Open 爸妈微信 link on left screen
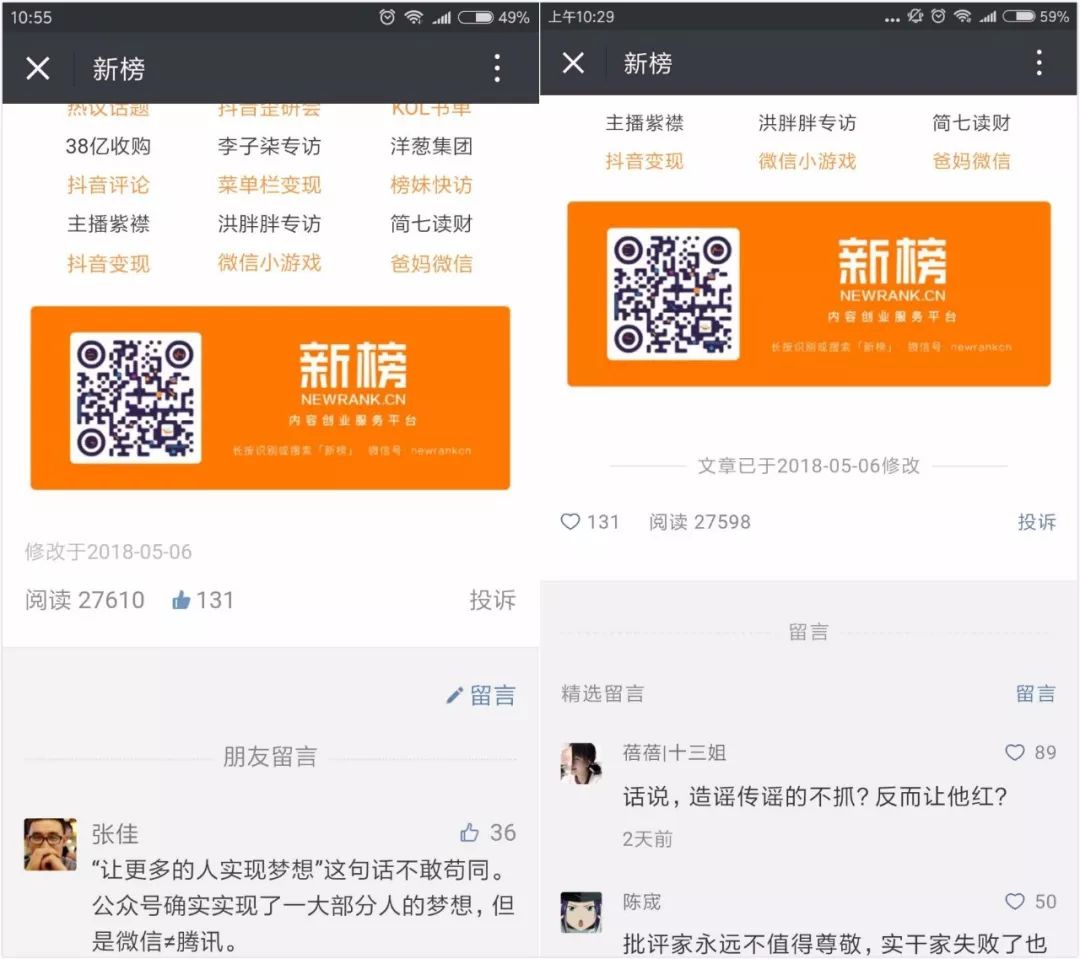This screenshot has height=959, width=1080. pos(431,263)
